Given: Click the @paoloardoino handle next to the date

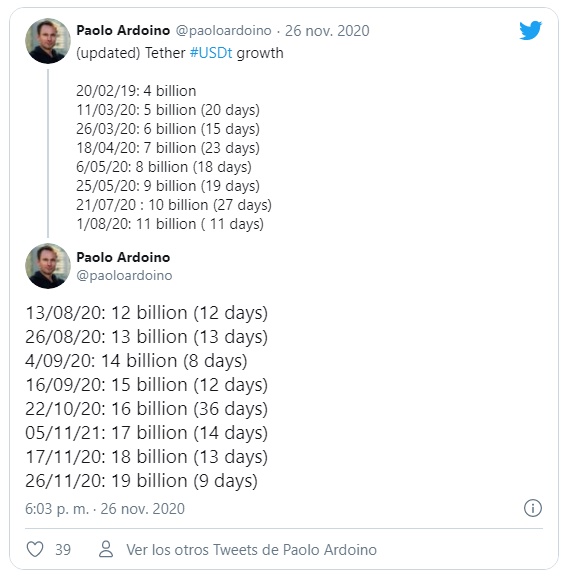Looking at the screenshot, I should [x=223, y=30].
